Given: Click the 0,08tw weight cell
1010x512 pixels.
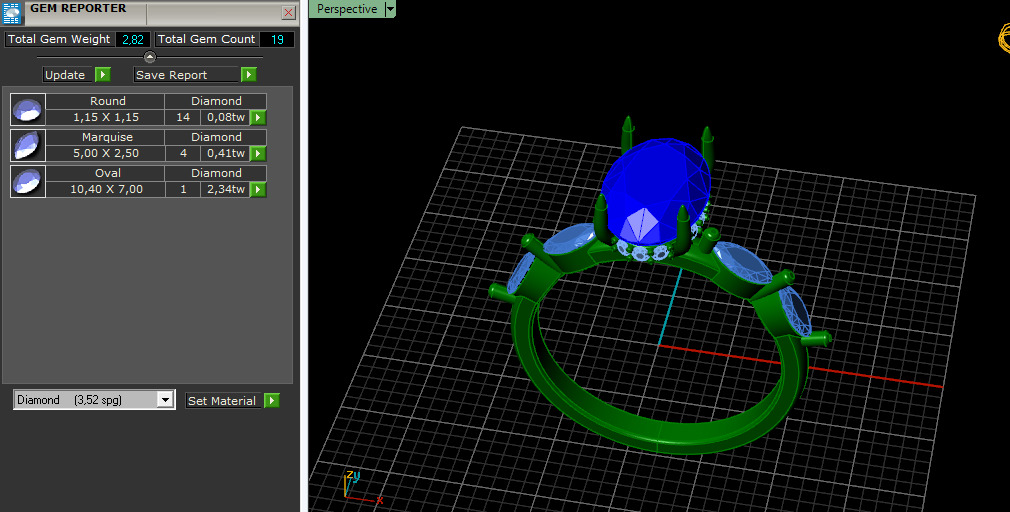Looking at the screenshot, I should (x=225, y=117).
